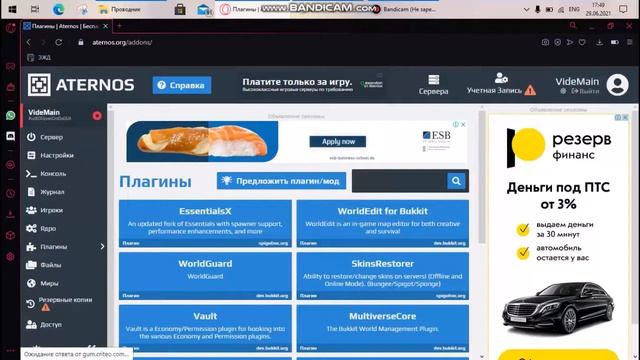Click the Консоль prompt icon
The image size is (640, 360).
coord(31,174)
